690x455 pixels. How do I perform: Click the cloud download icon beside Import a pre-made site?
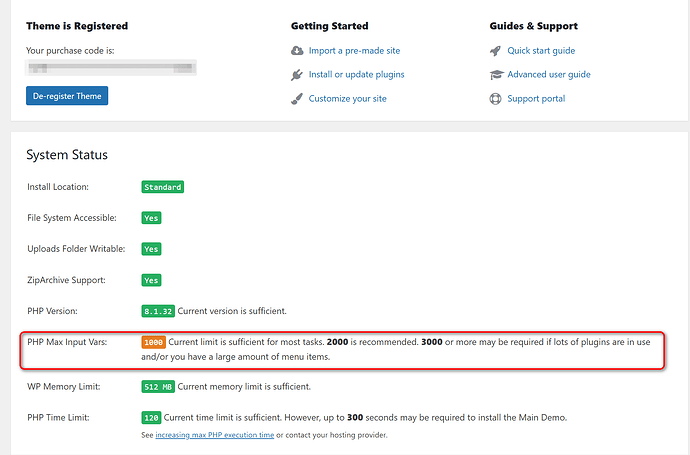pos(297,51)
